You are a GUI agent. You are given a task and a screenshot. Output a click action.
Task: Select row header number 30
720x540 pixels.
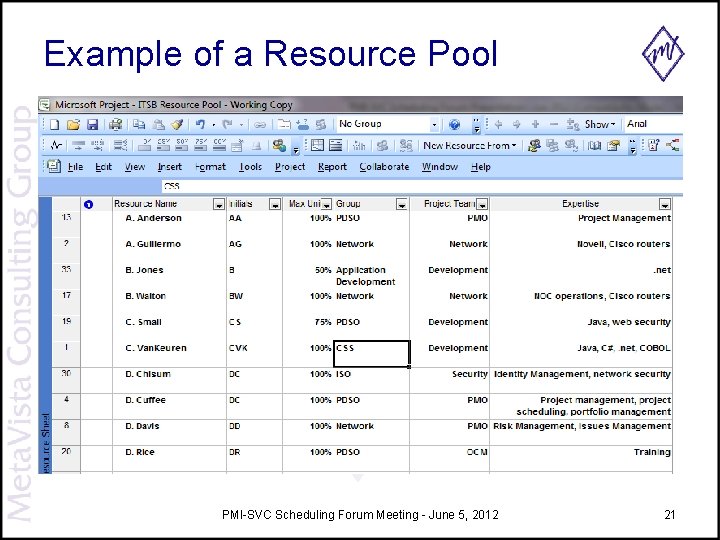66,380
